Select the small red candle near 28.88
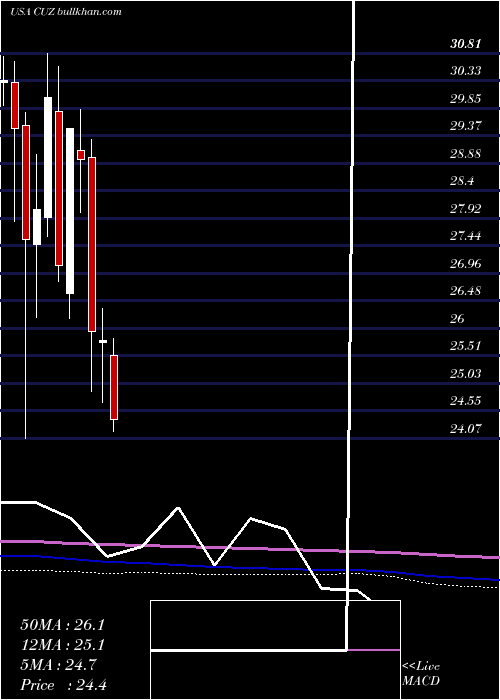The width and height of the screenshot is (500, 700). tap(81, 154)
